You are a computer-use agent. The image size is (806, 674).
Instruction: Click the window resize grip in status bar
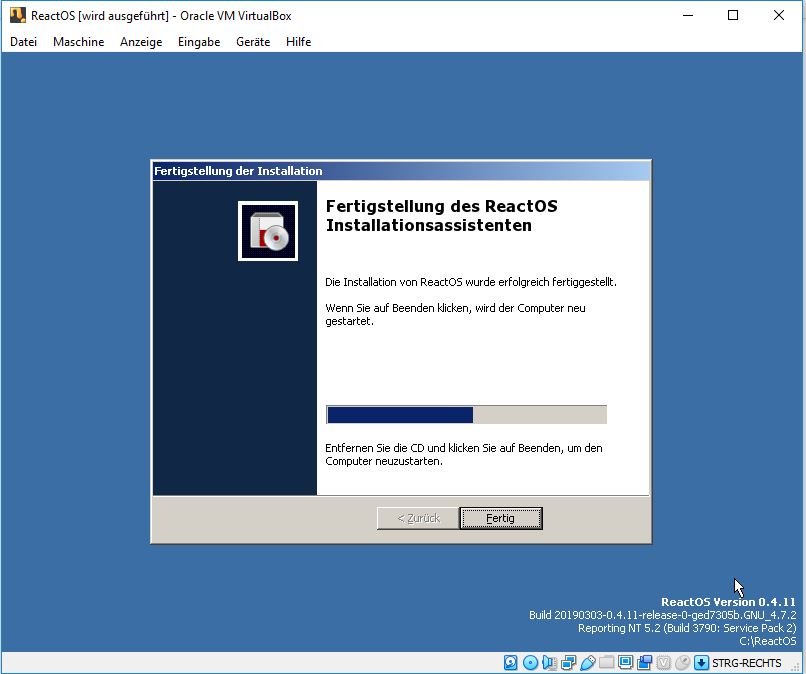pos(796,667)
